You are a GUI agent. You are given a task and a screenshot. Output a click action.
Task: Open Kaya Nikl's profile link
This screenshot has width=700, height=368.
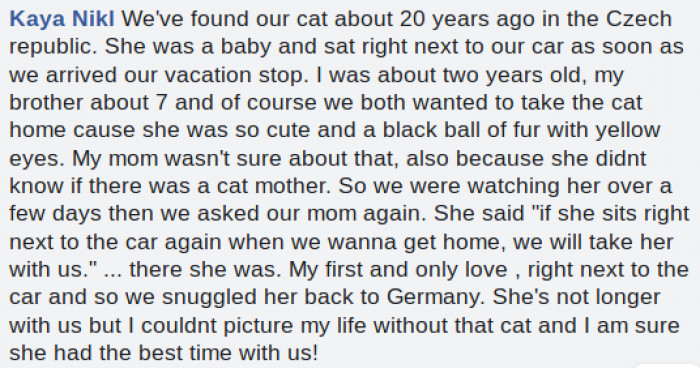click(62, 19)
